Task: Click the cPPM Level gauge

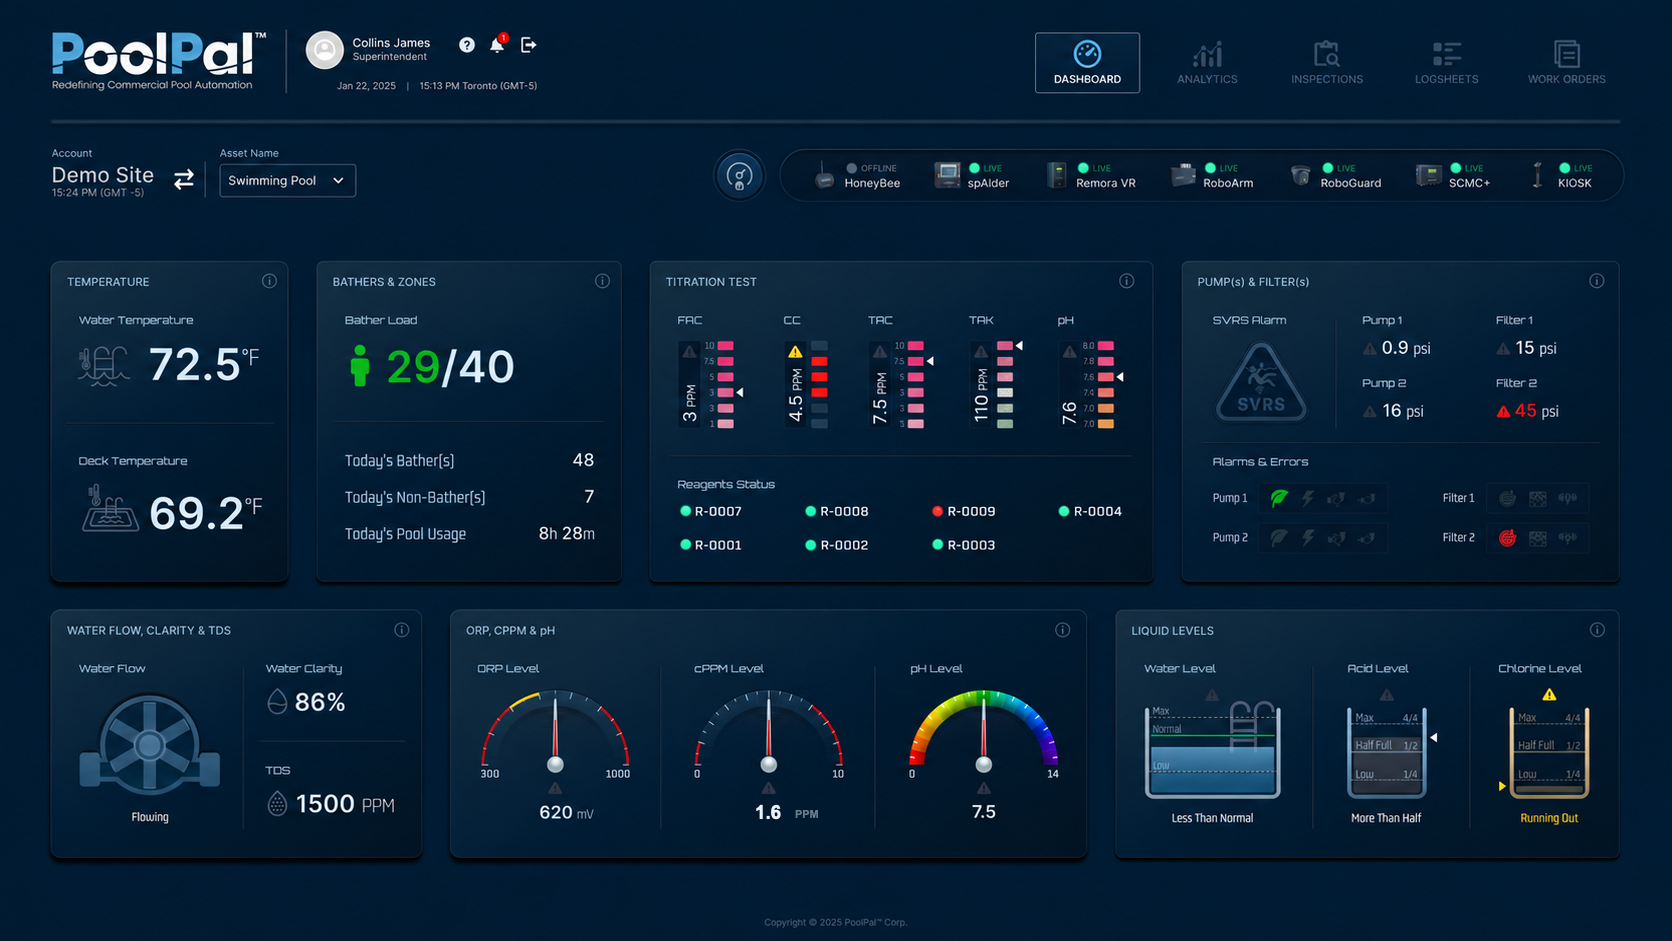Action: [x=768, y=732]
